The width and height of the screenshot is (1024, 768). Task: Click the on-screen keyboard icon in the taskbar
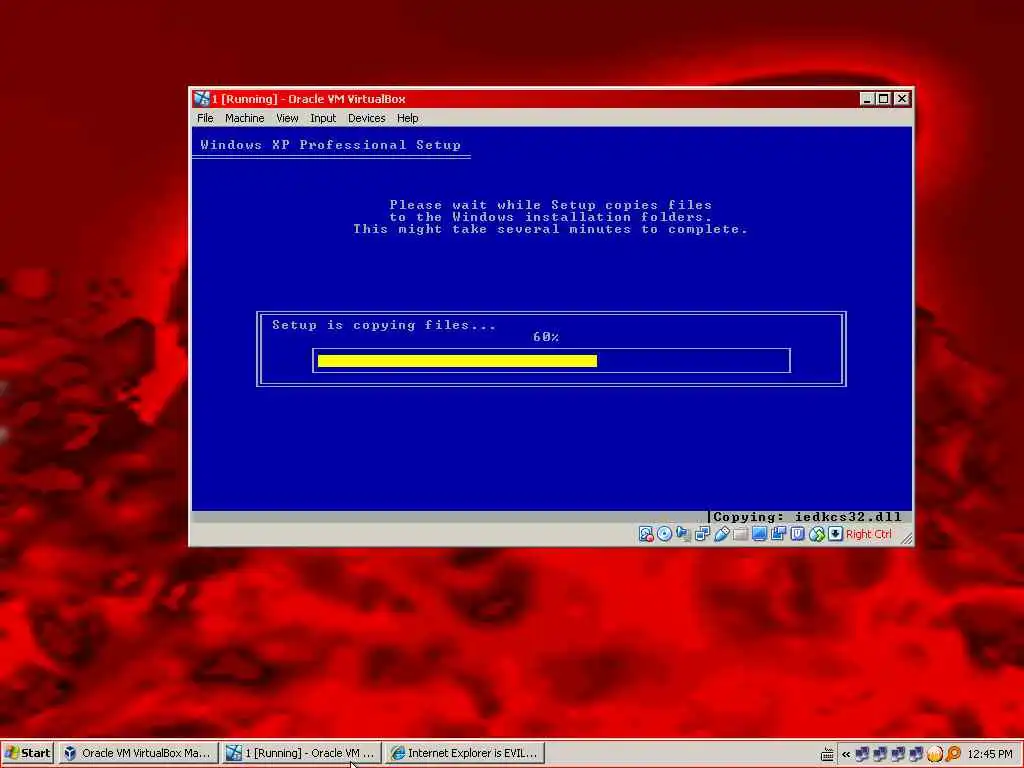coord(827,754)
